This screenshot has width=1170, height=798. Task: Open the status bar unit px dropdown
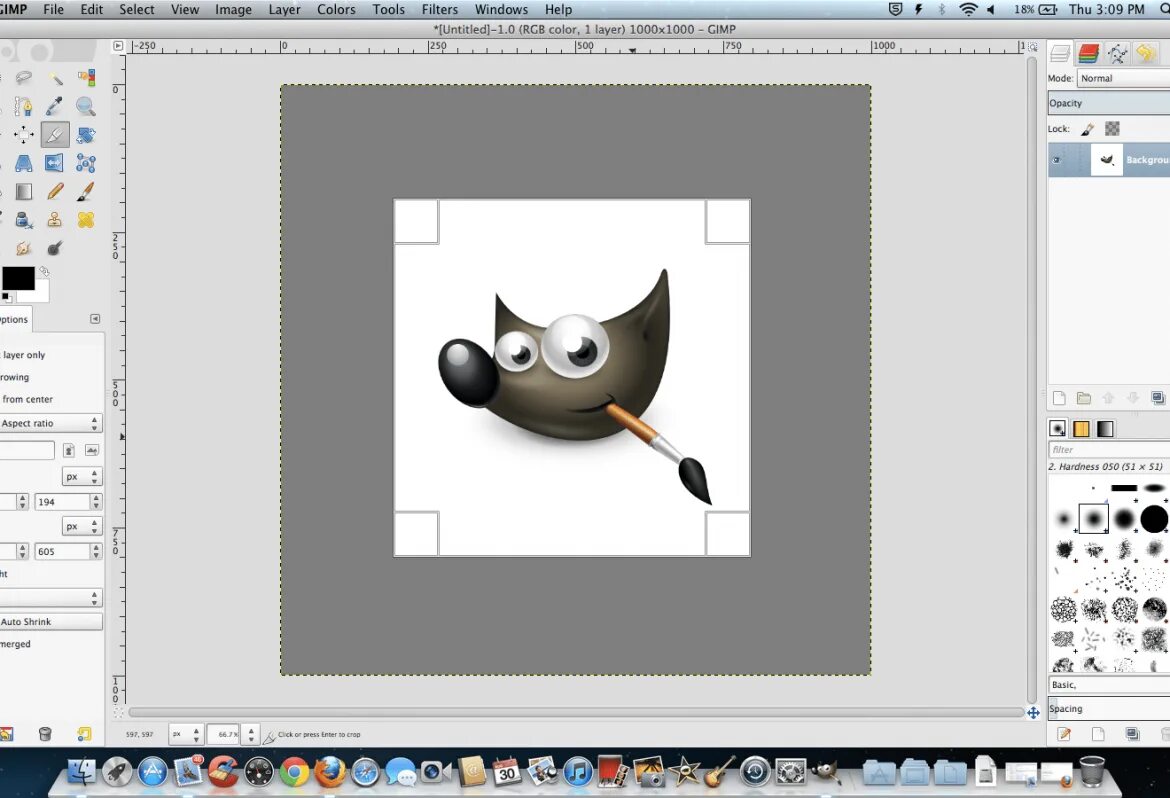(x=185, y=735)
